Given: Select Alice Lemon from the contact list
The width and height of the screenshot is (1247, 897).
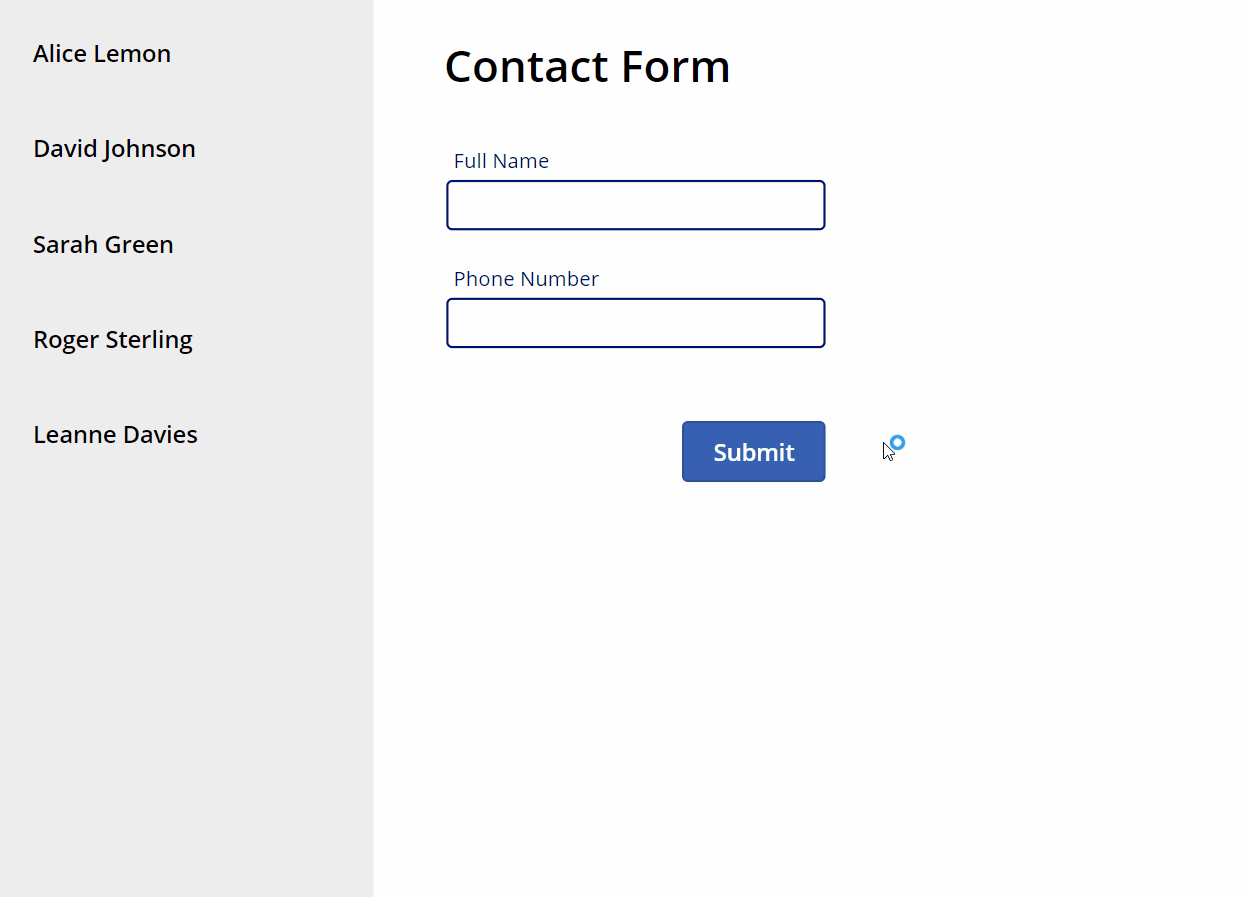Looking at the screenshot, I should (101, 54).
